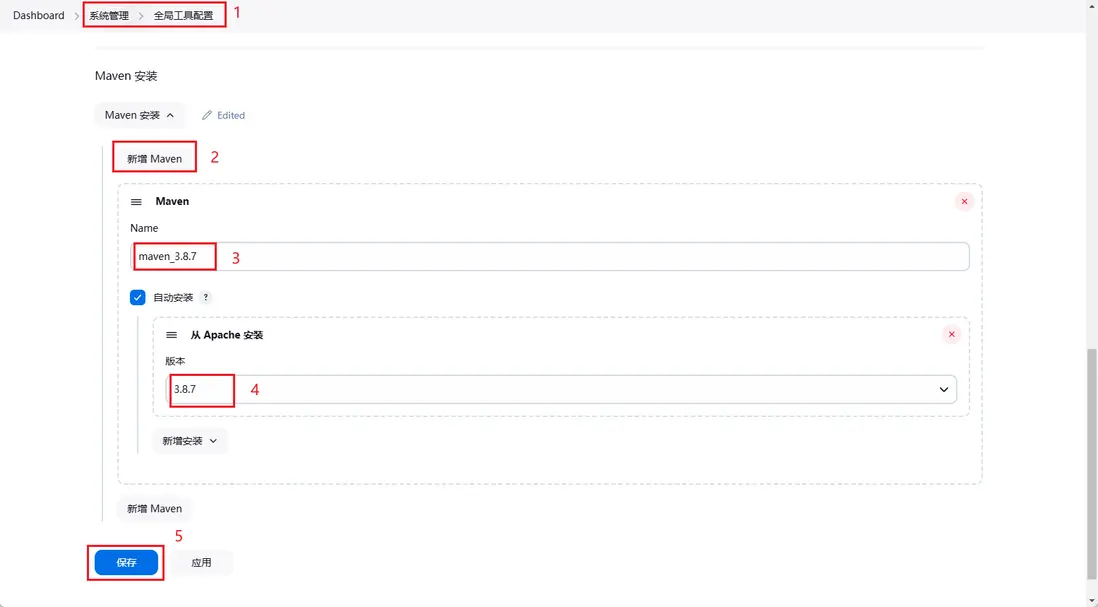Delete the Maven installation with red X

click(x=964, y=202)
